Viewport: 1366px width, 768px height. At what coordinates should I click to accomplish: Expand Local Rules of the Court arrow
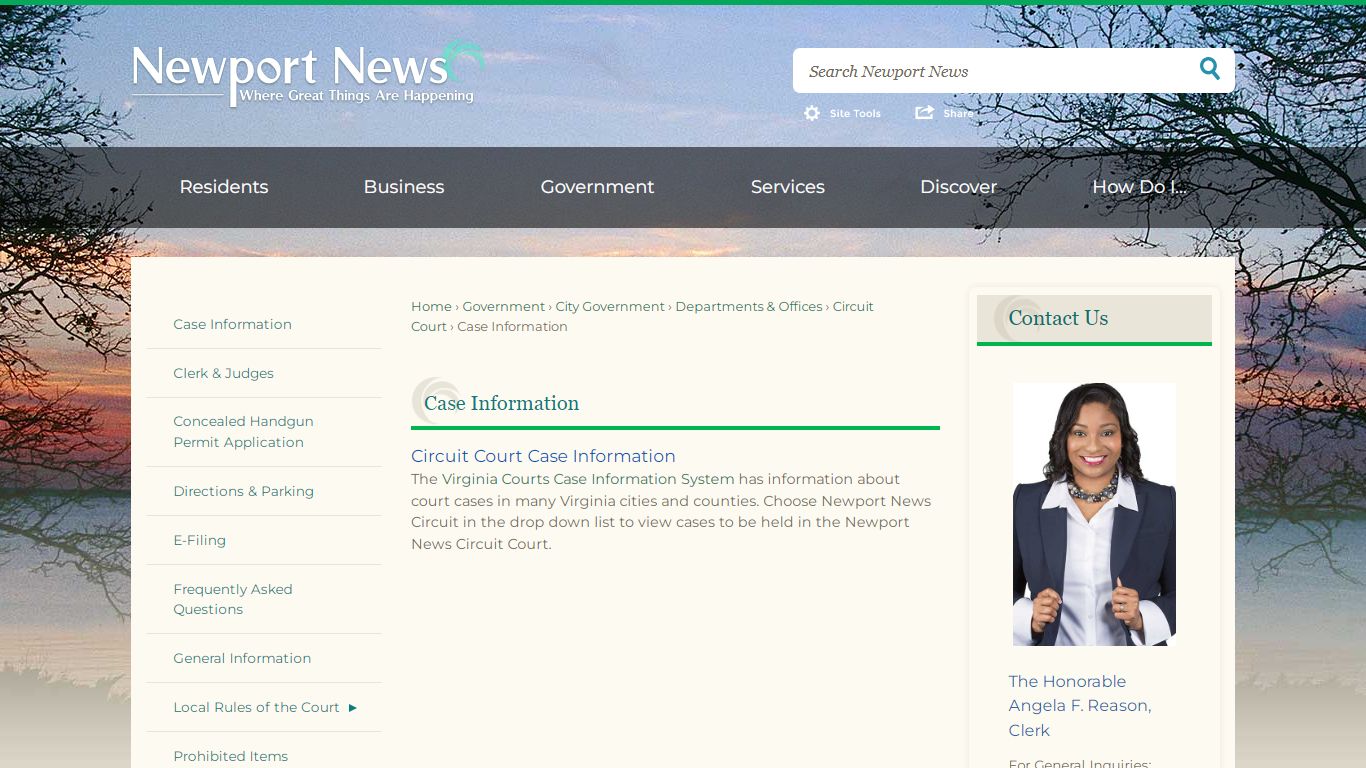[353, 707]
